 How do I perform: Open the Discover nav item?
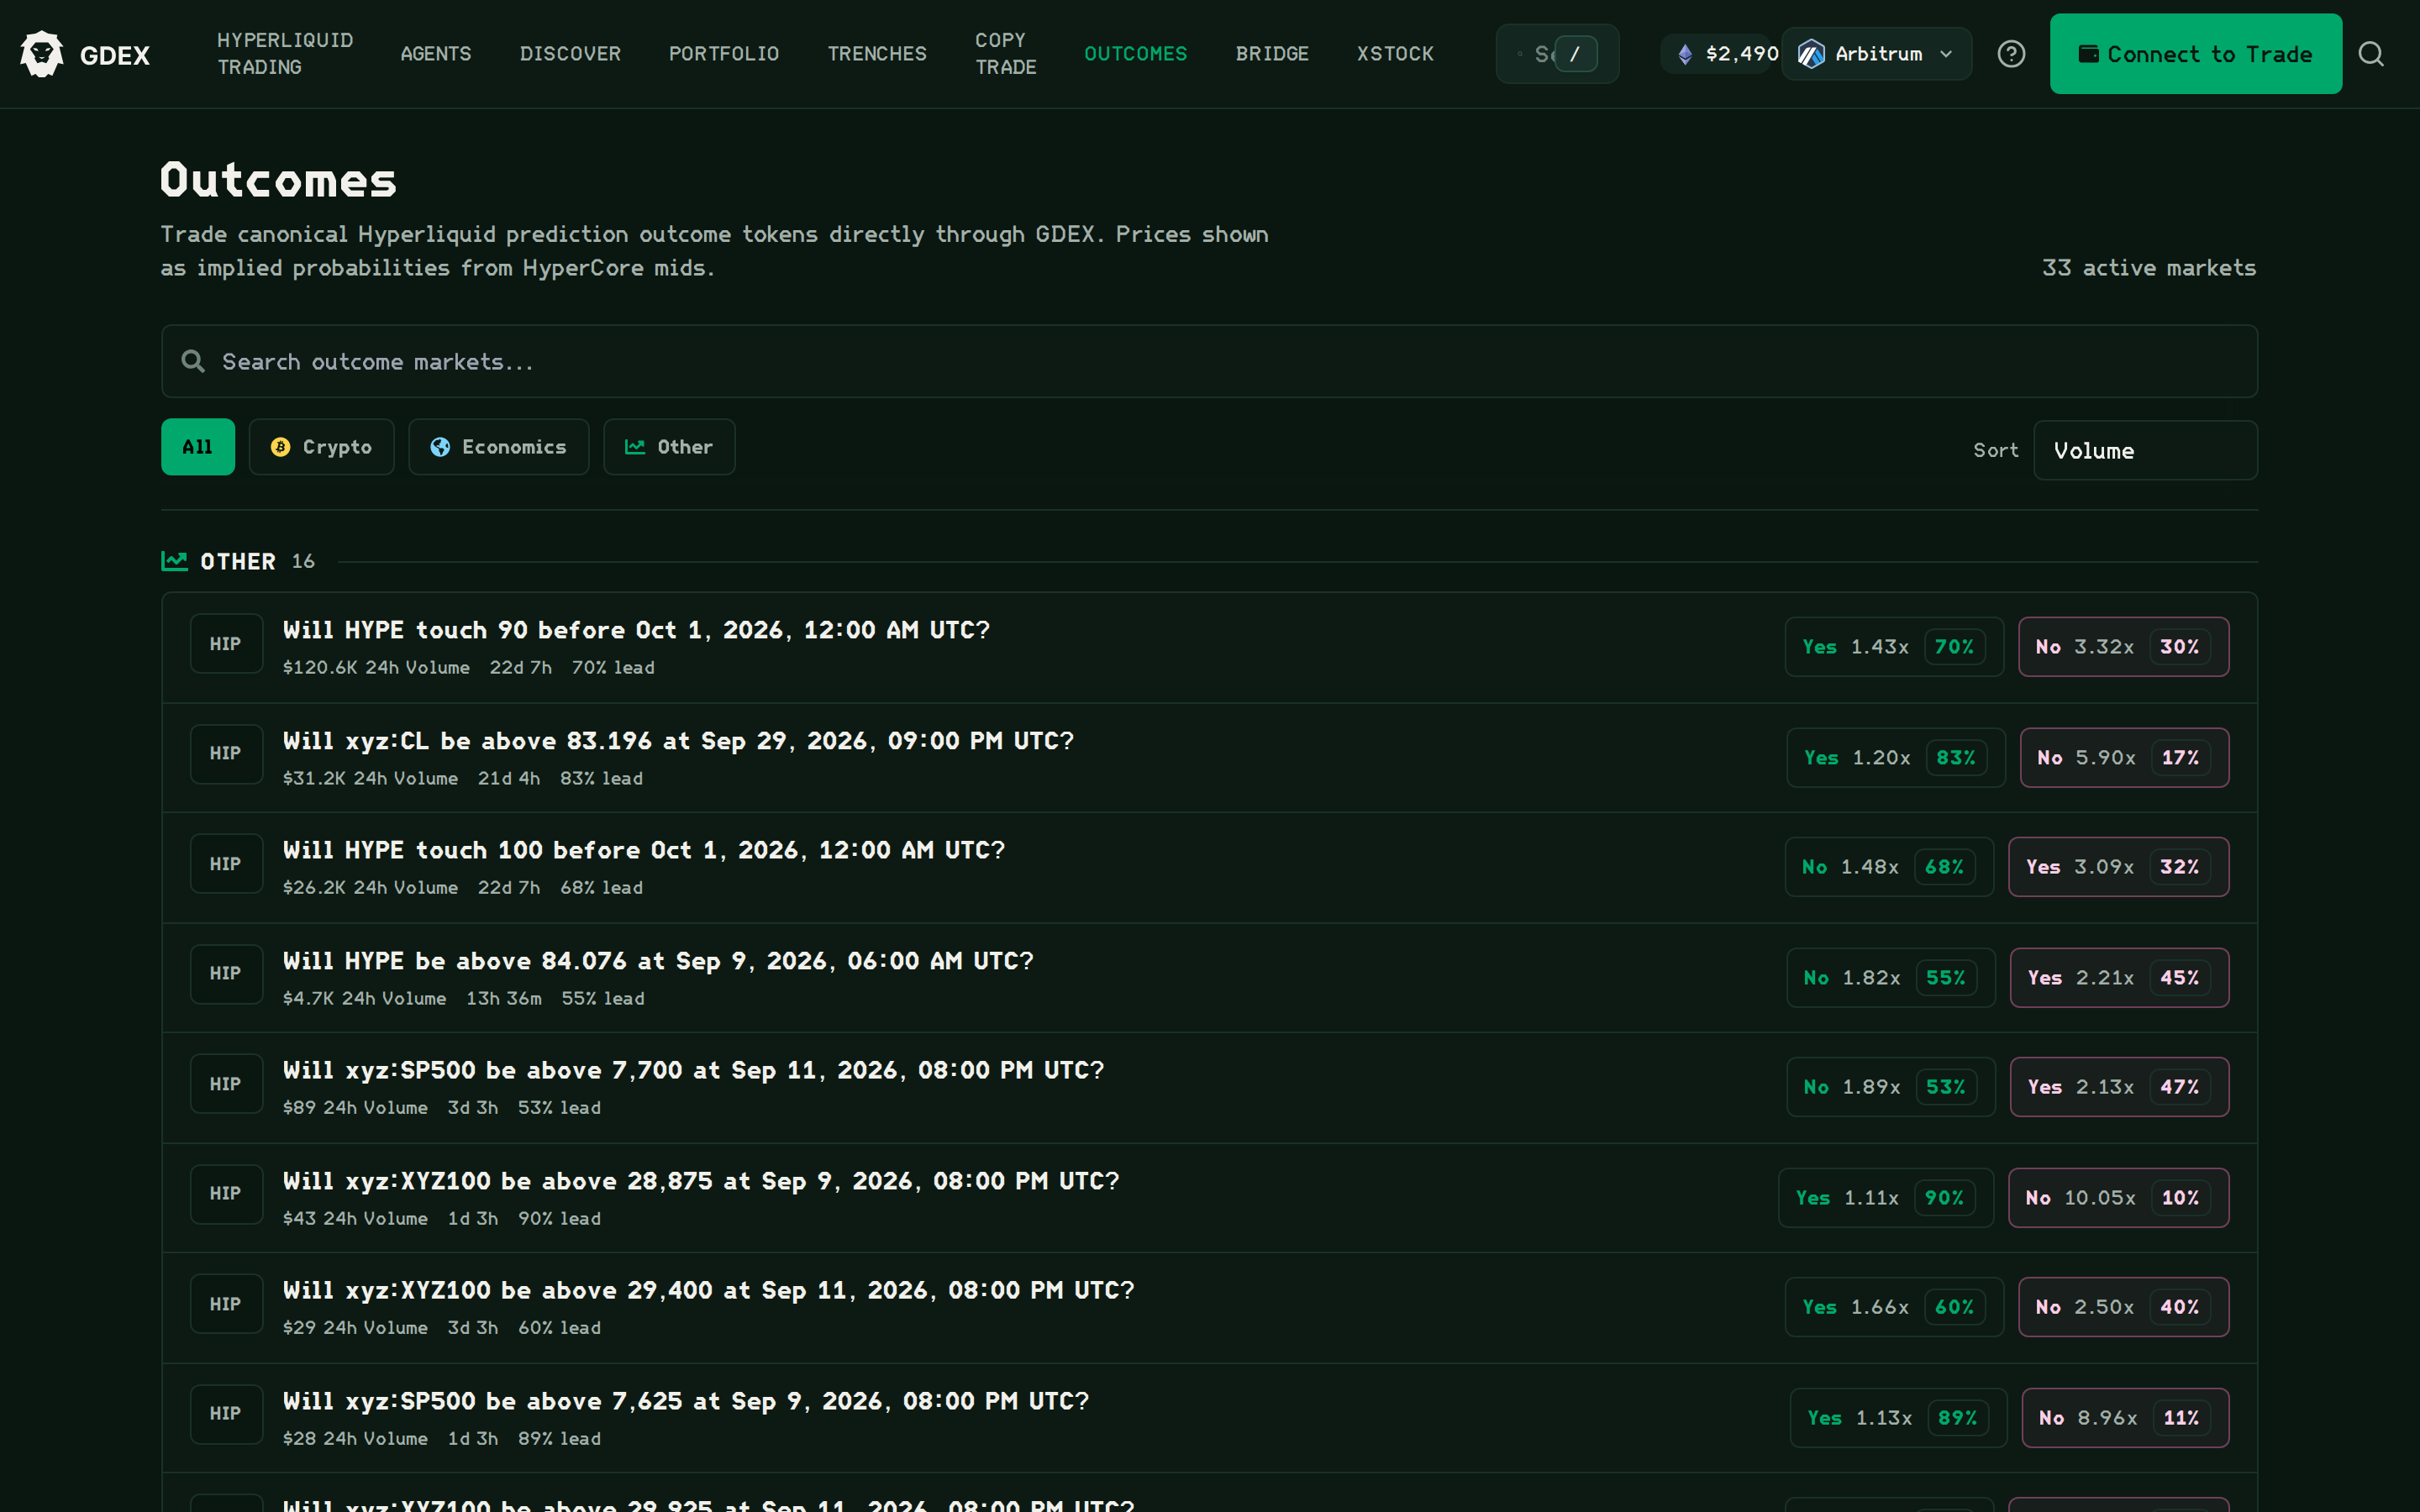570,54
